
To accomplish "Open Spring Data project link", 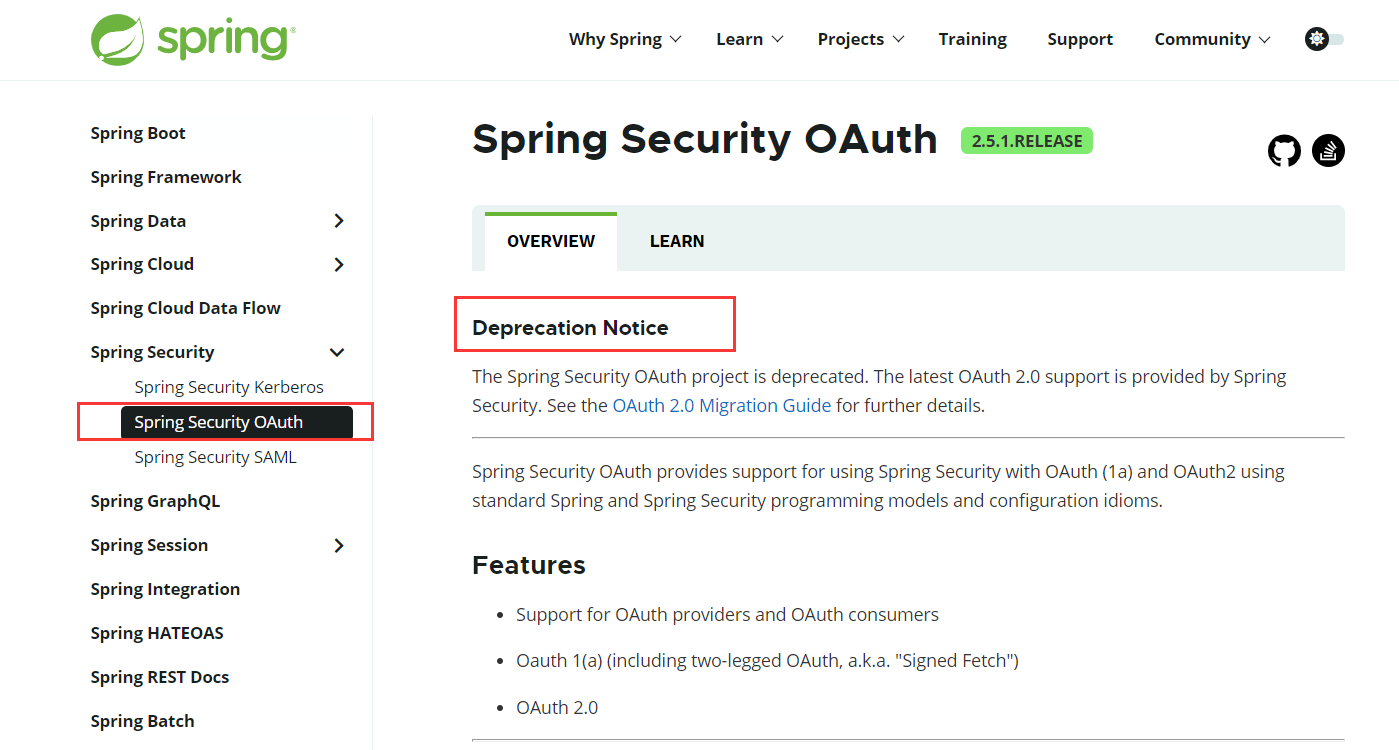I will (138, 221).
